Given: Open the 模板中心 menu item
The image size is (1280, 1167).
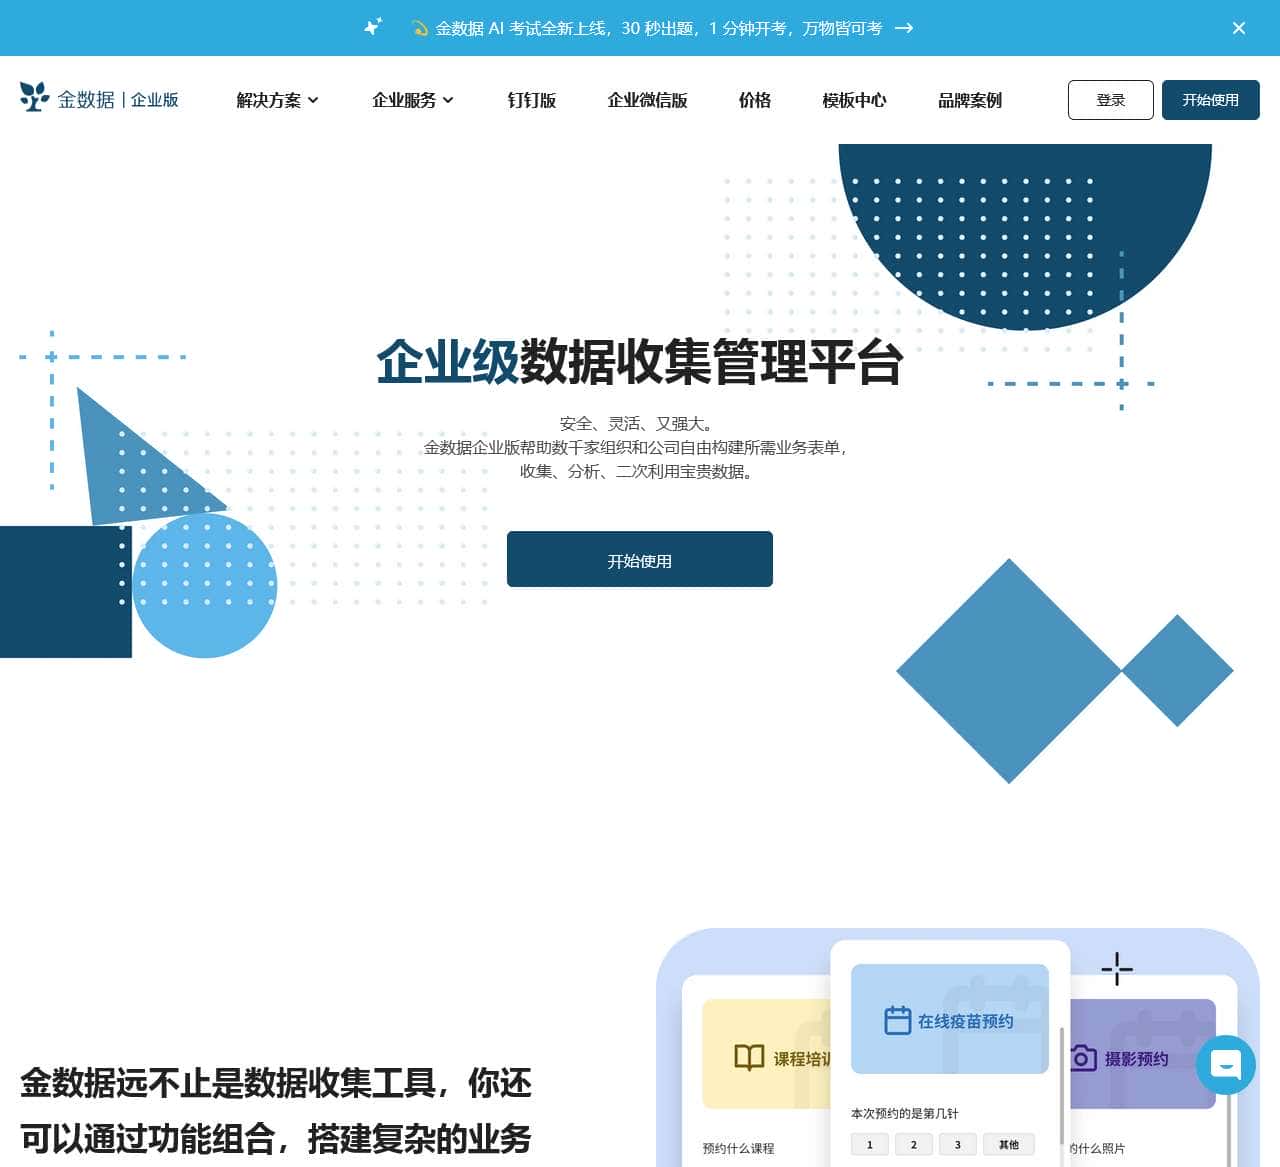Looking at the screenshot, I should click(x=854, y=100).
